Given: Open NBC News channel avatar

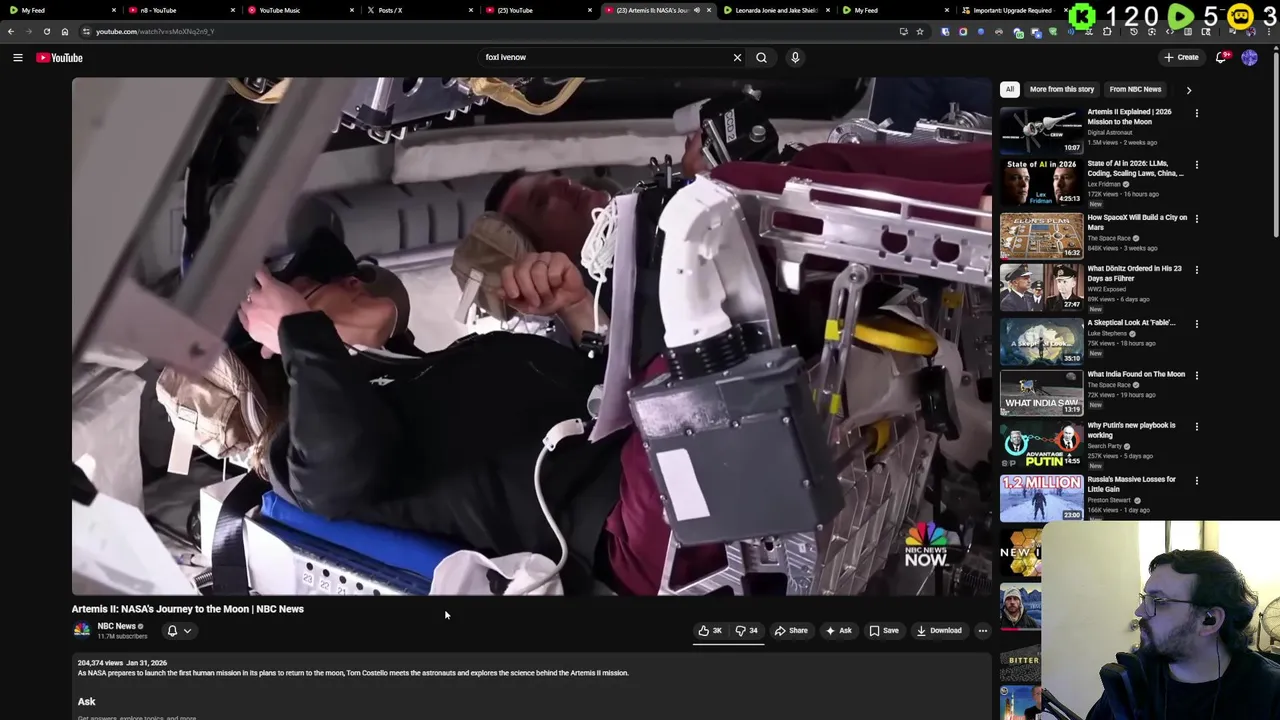Looking at the screenshot, I should point(82,630).
